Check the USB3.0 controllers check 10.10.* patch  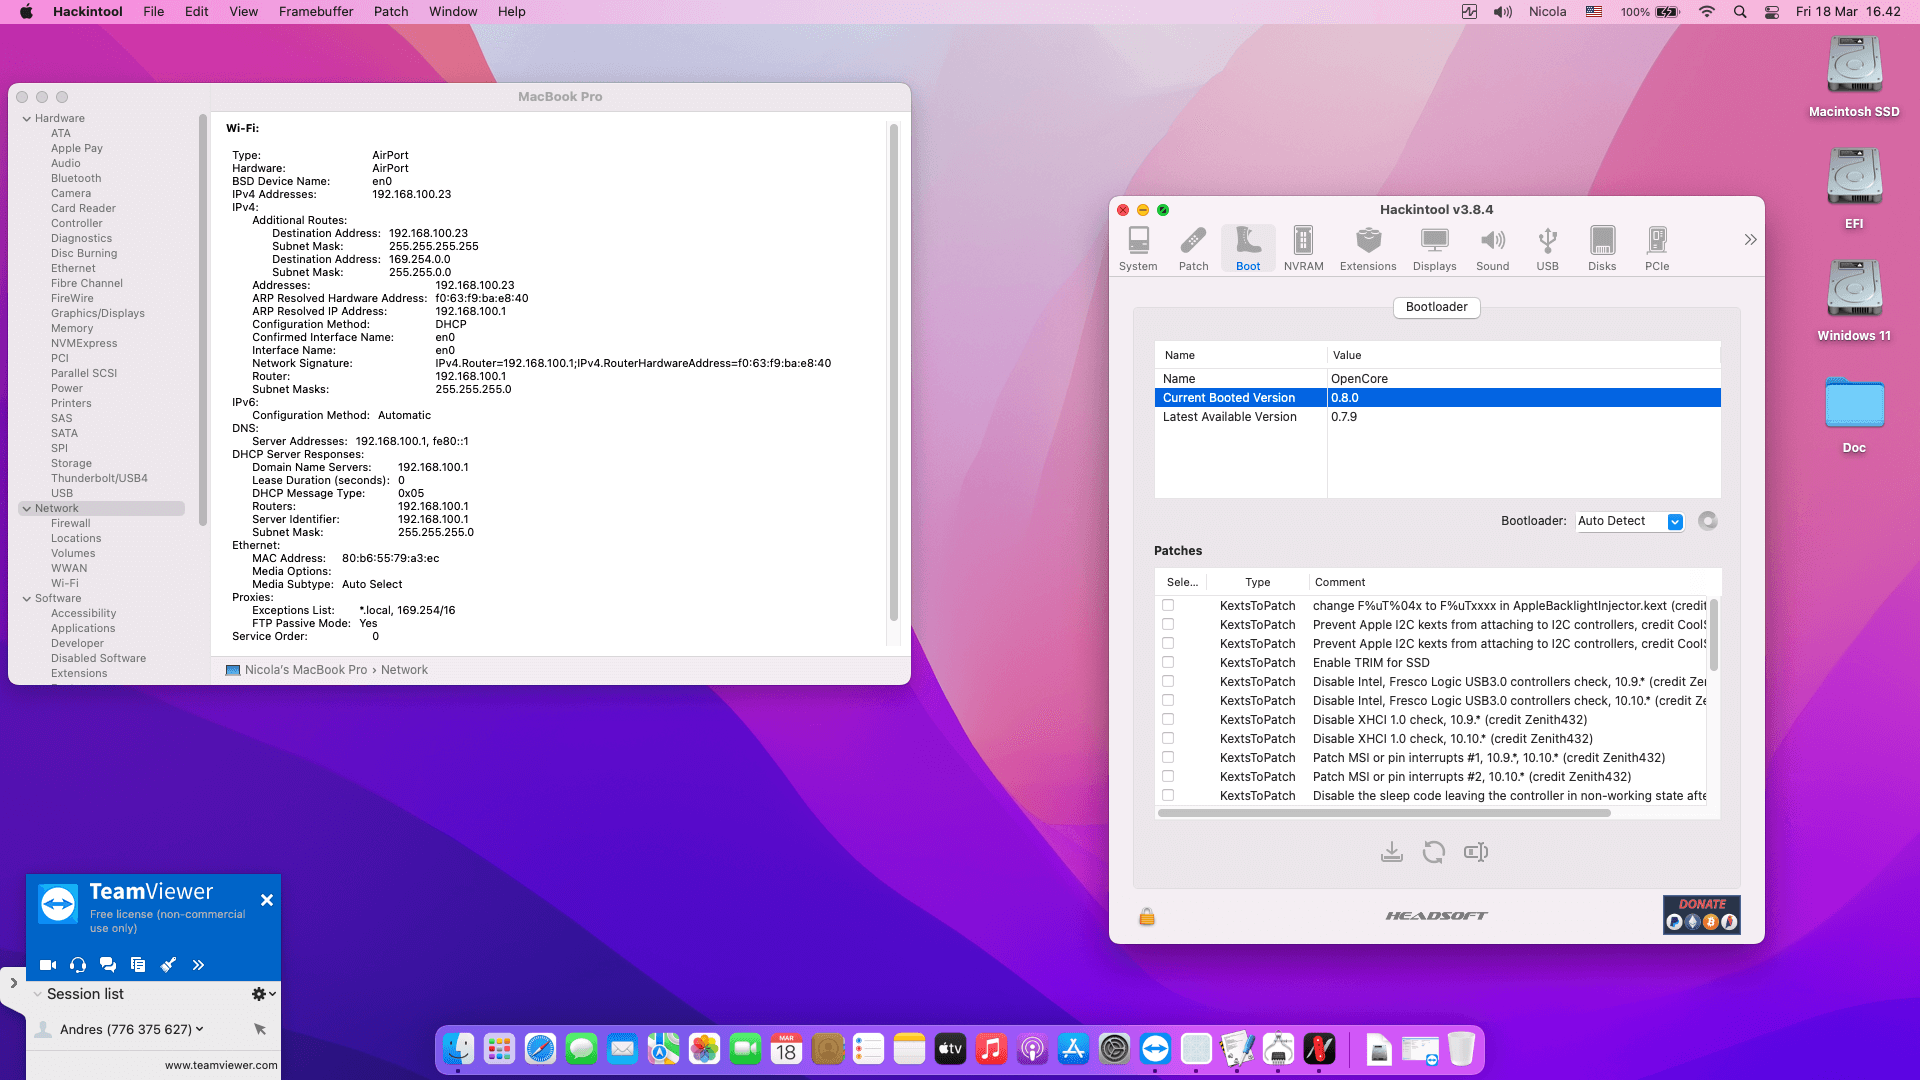1167,701
